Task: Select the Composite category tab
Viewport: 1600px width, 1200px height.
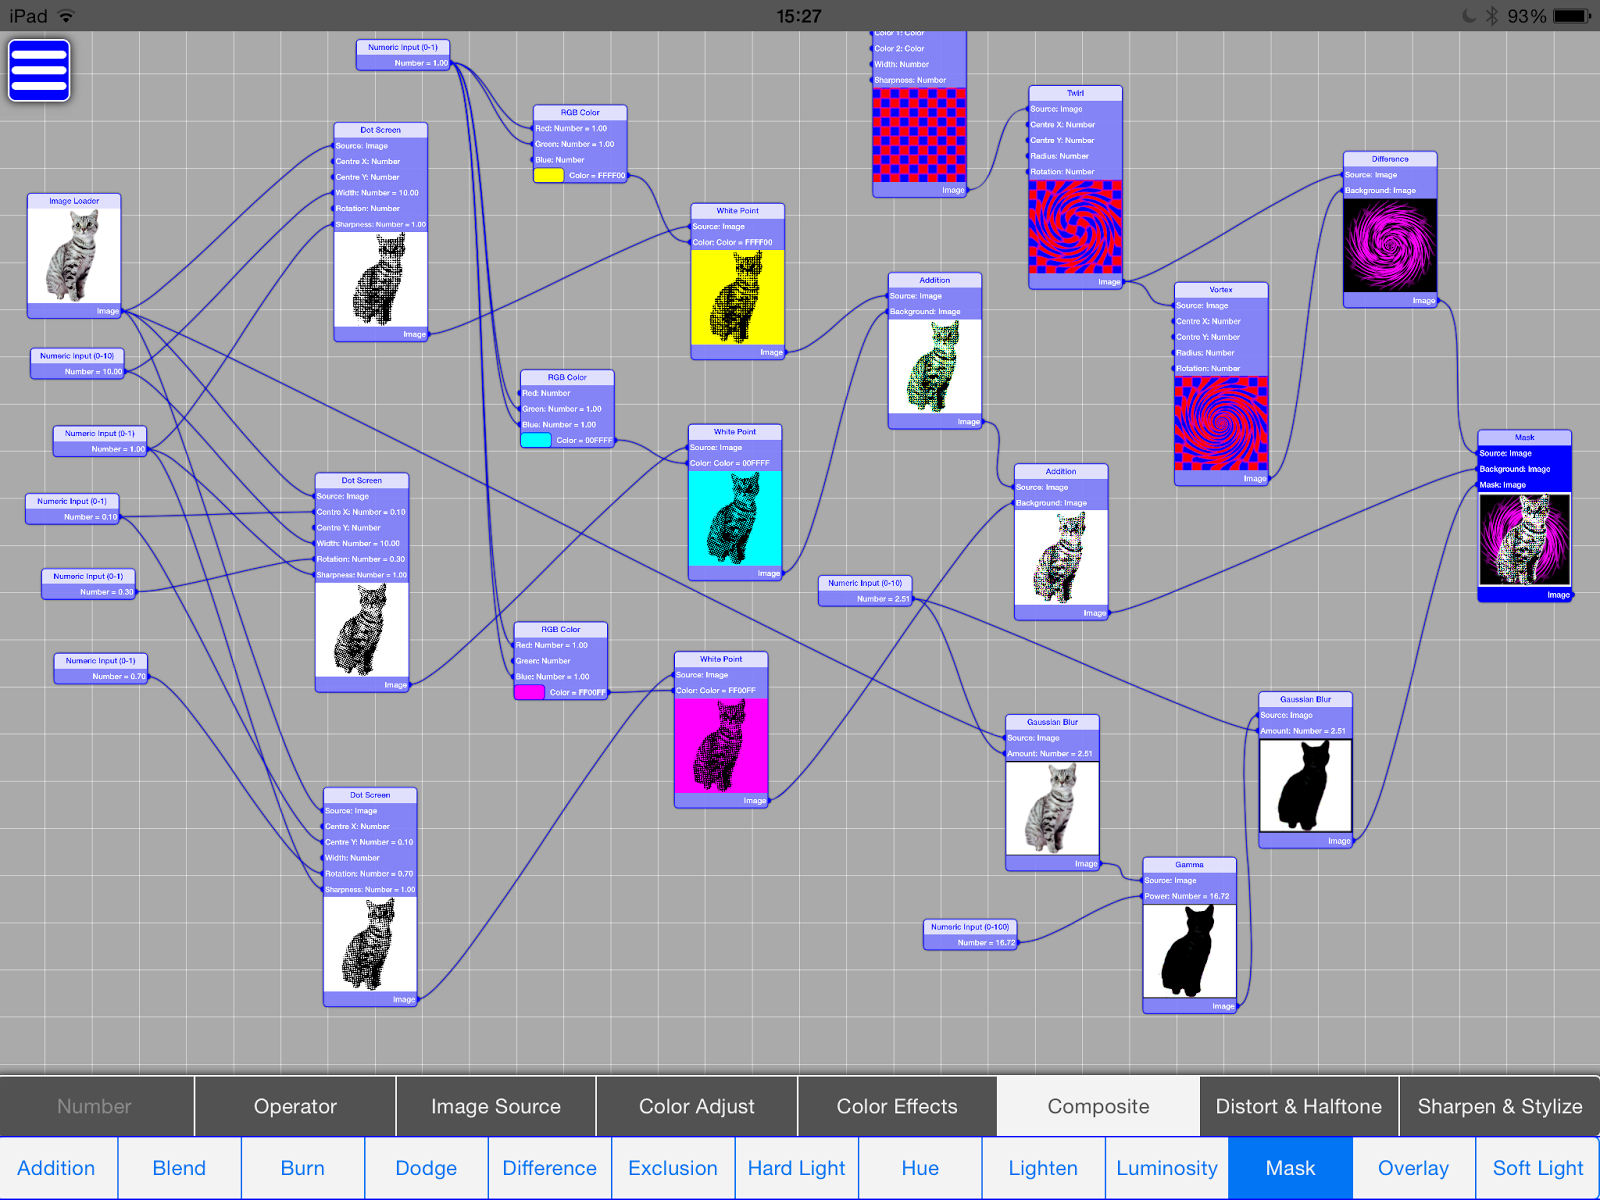Action: click(x=1098, y=1106)
